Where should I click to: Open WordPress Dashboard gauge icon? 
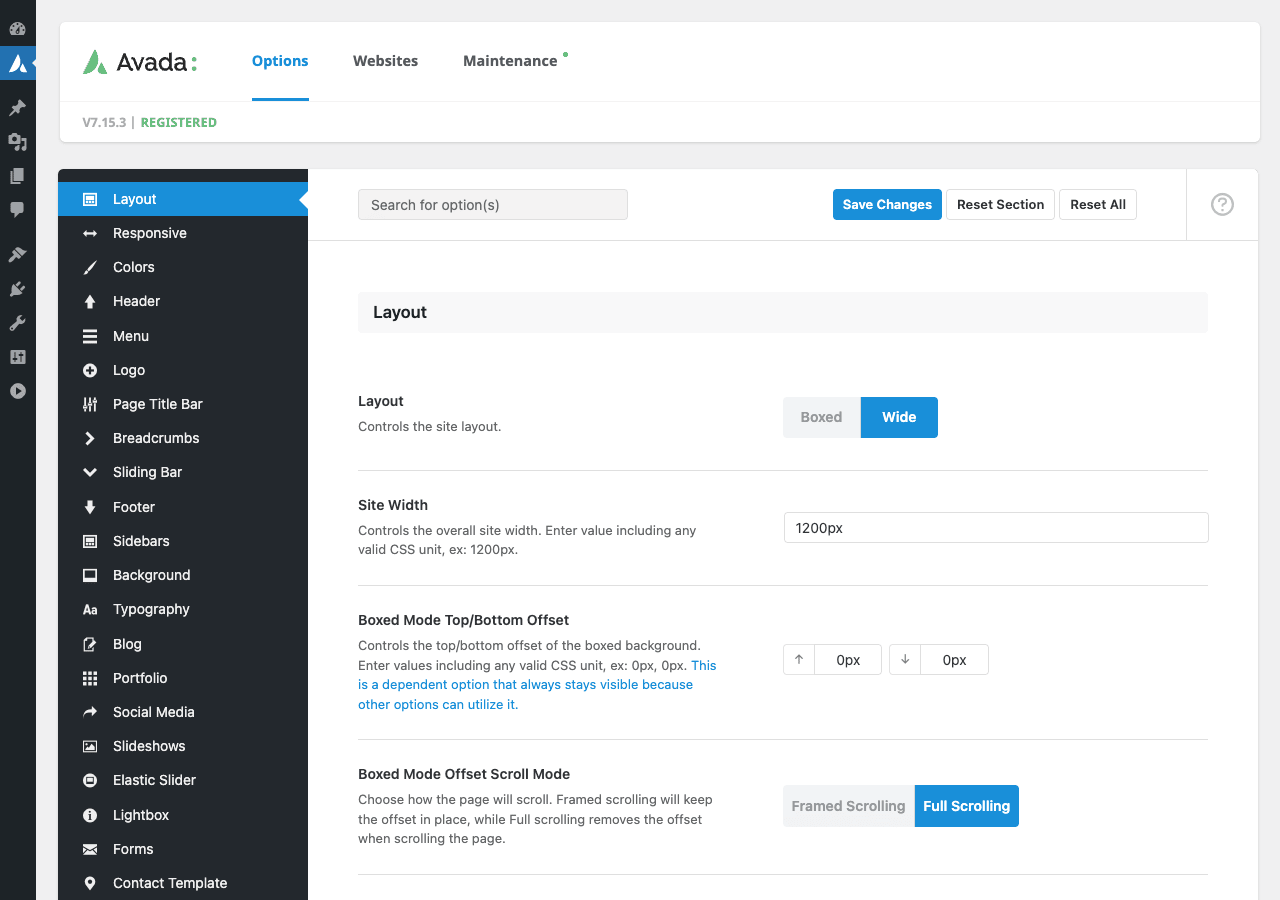(18, 28)
